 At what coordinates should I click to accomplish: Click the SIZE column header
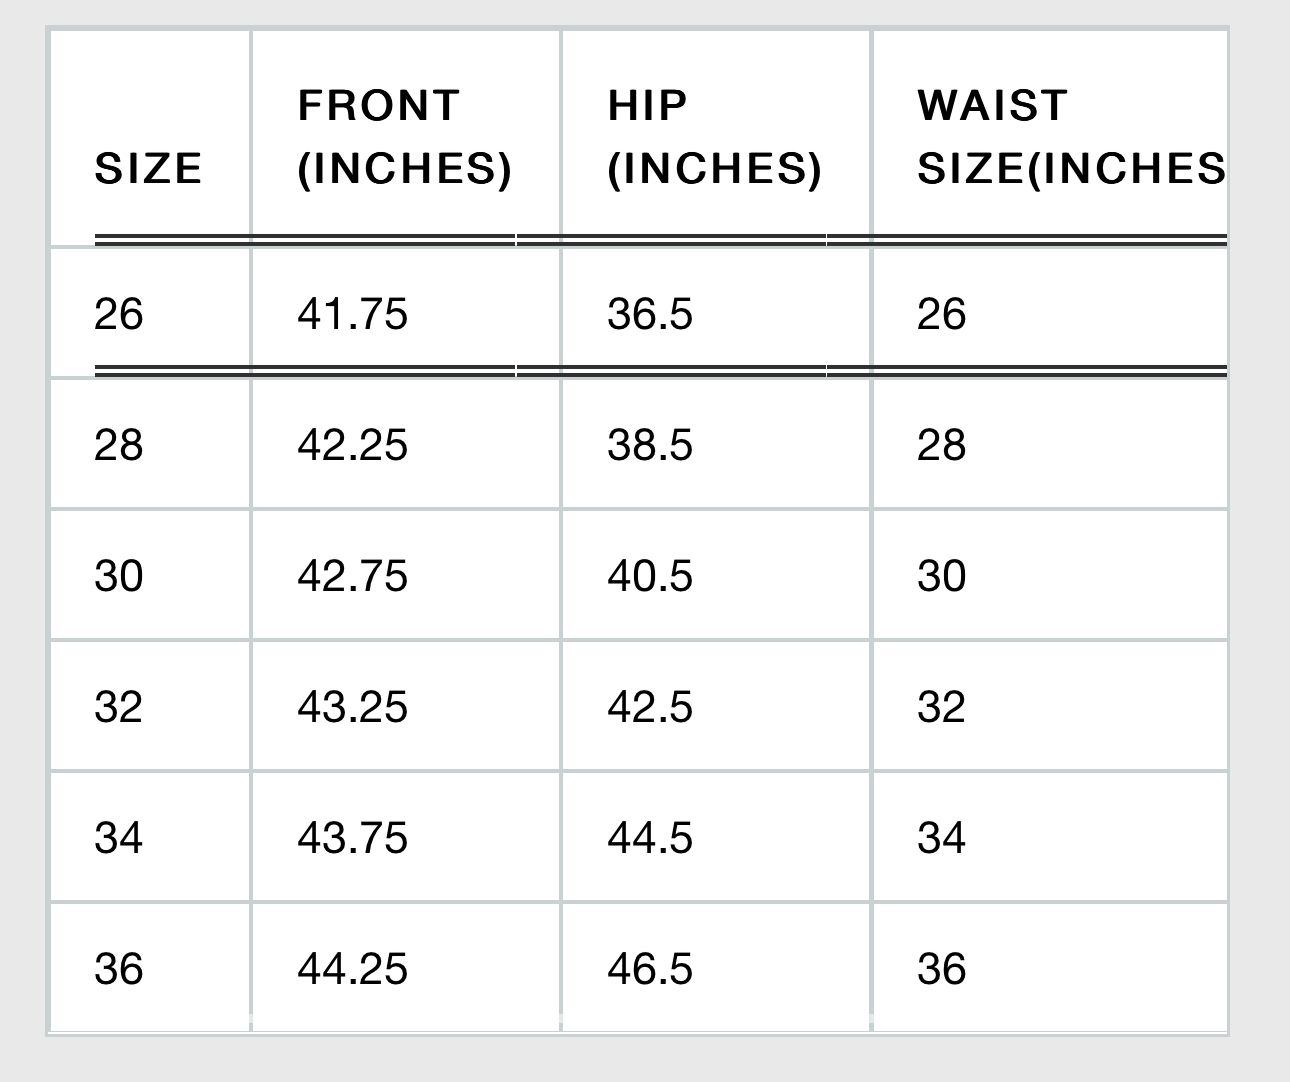(148, 168)
